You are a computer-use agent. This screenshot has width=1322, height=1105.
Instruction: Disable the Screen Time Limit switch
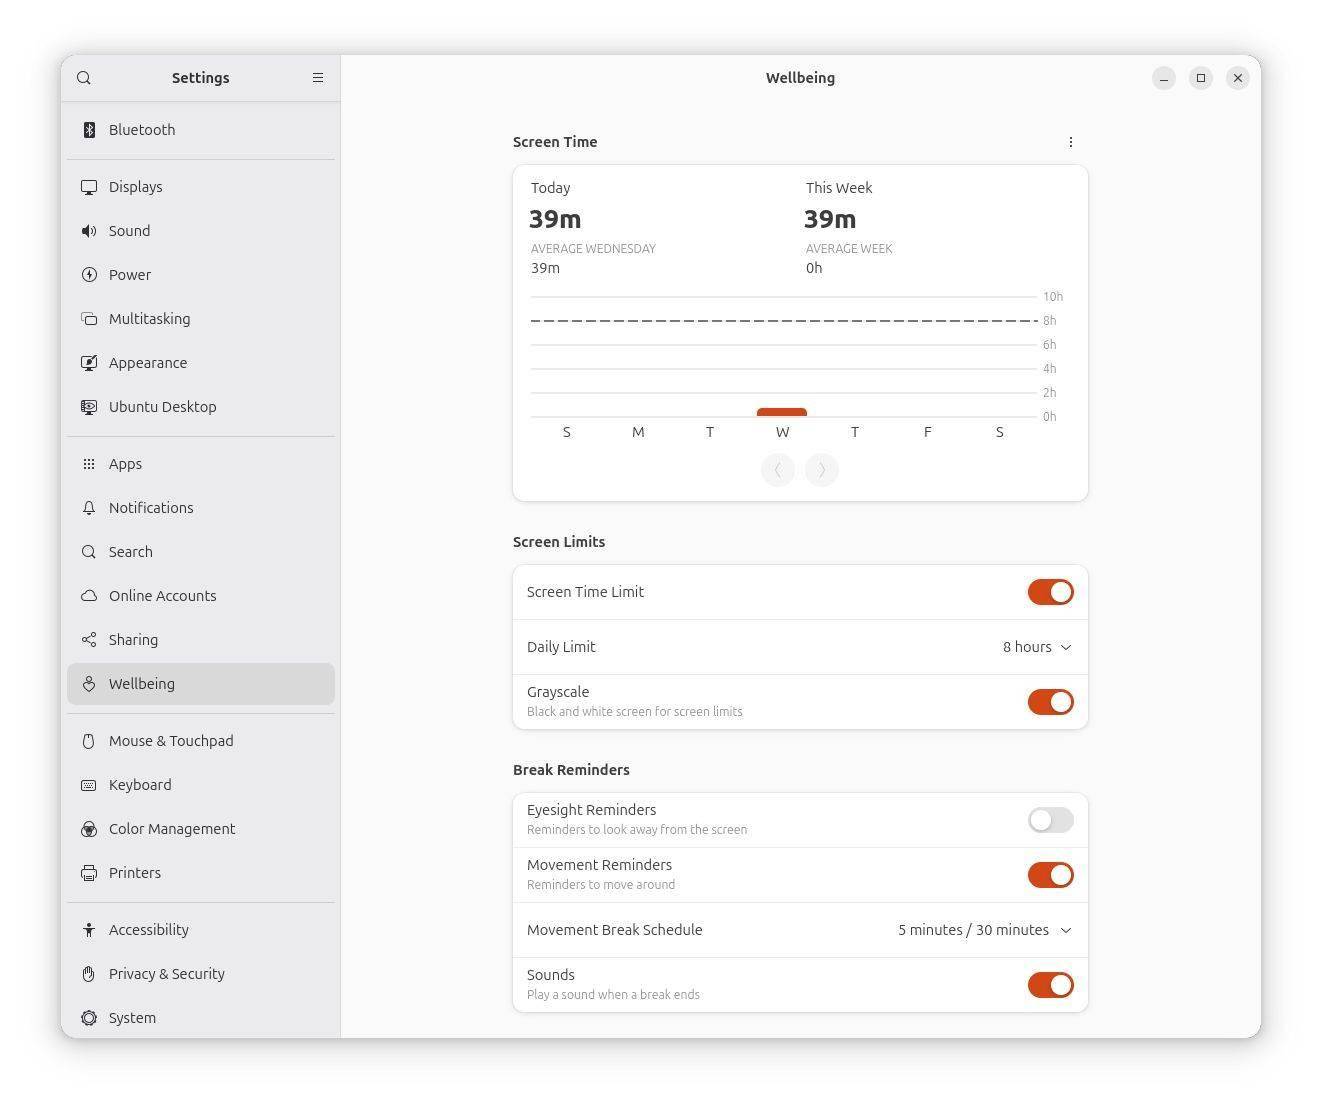pyautogui.click(x=1050, y=592)
